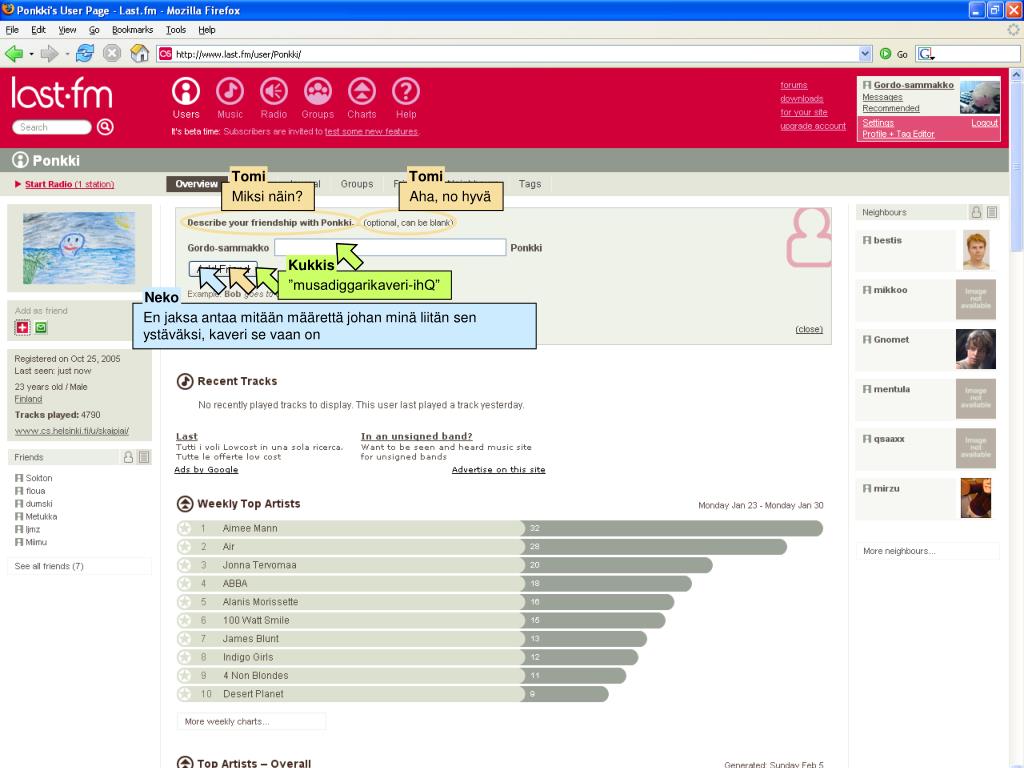Open Gnomet neighbour avatar thumbnail
Viewport: 1024px width, 768px height.
point(976,349)
